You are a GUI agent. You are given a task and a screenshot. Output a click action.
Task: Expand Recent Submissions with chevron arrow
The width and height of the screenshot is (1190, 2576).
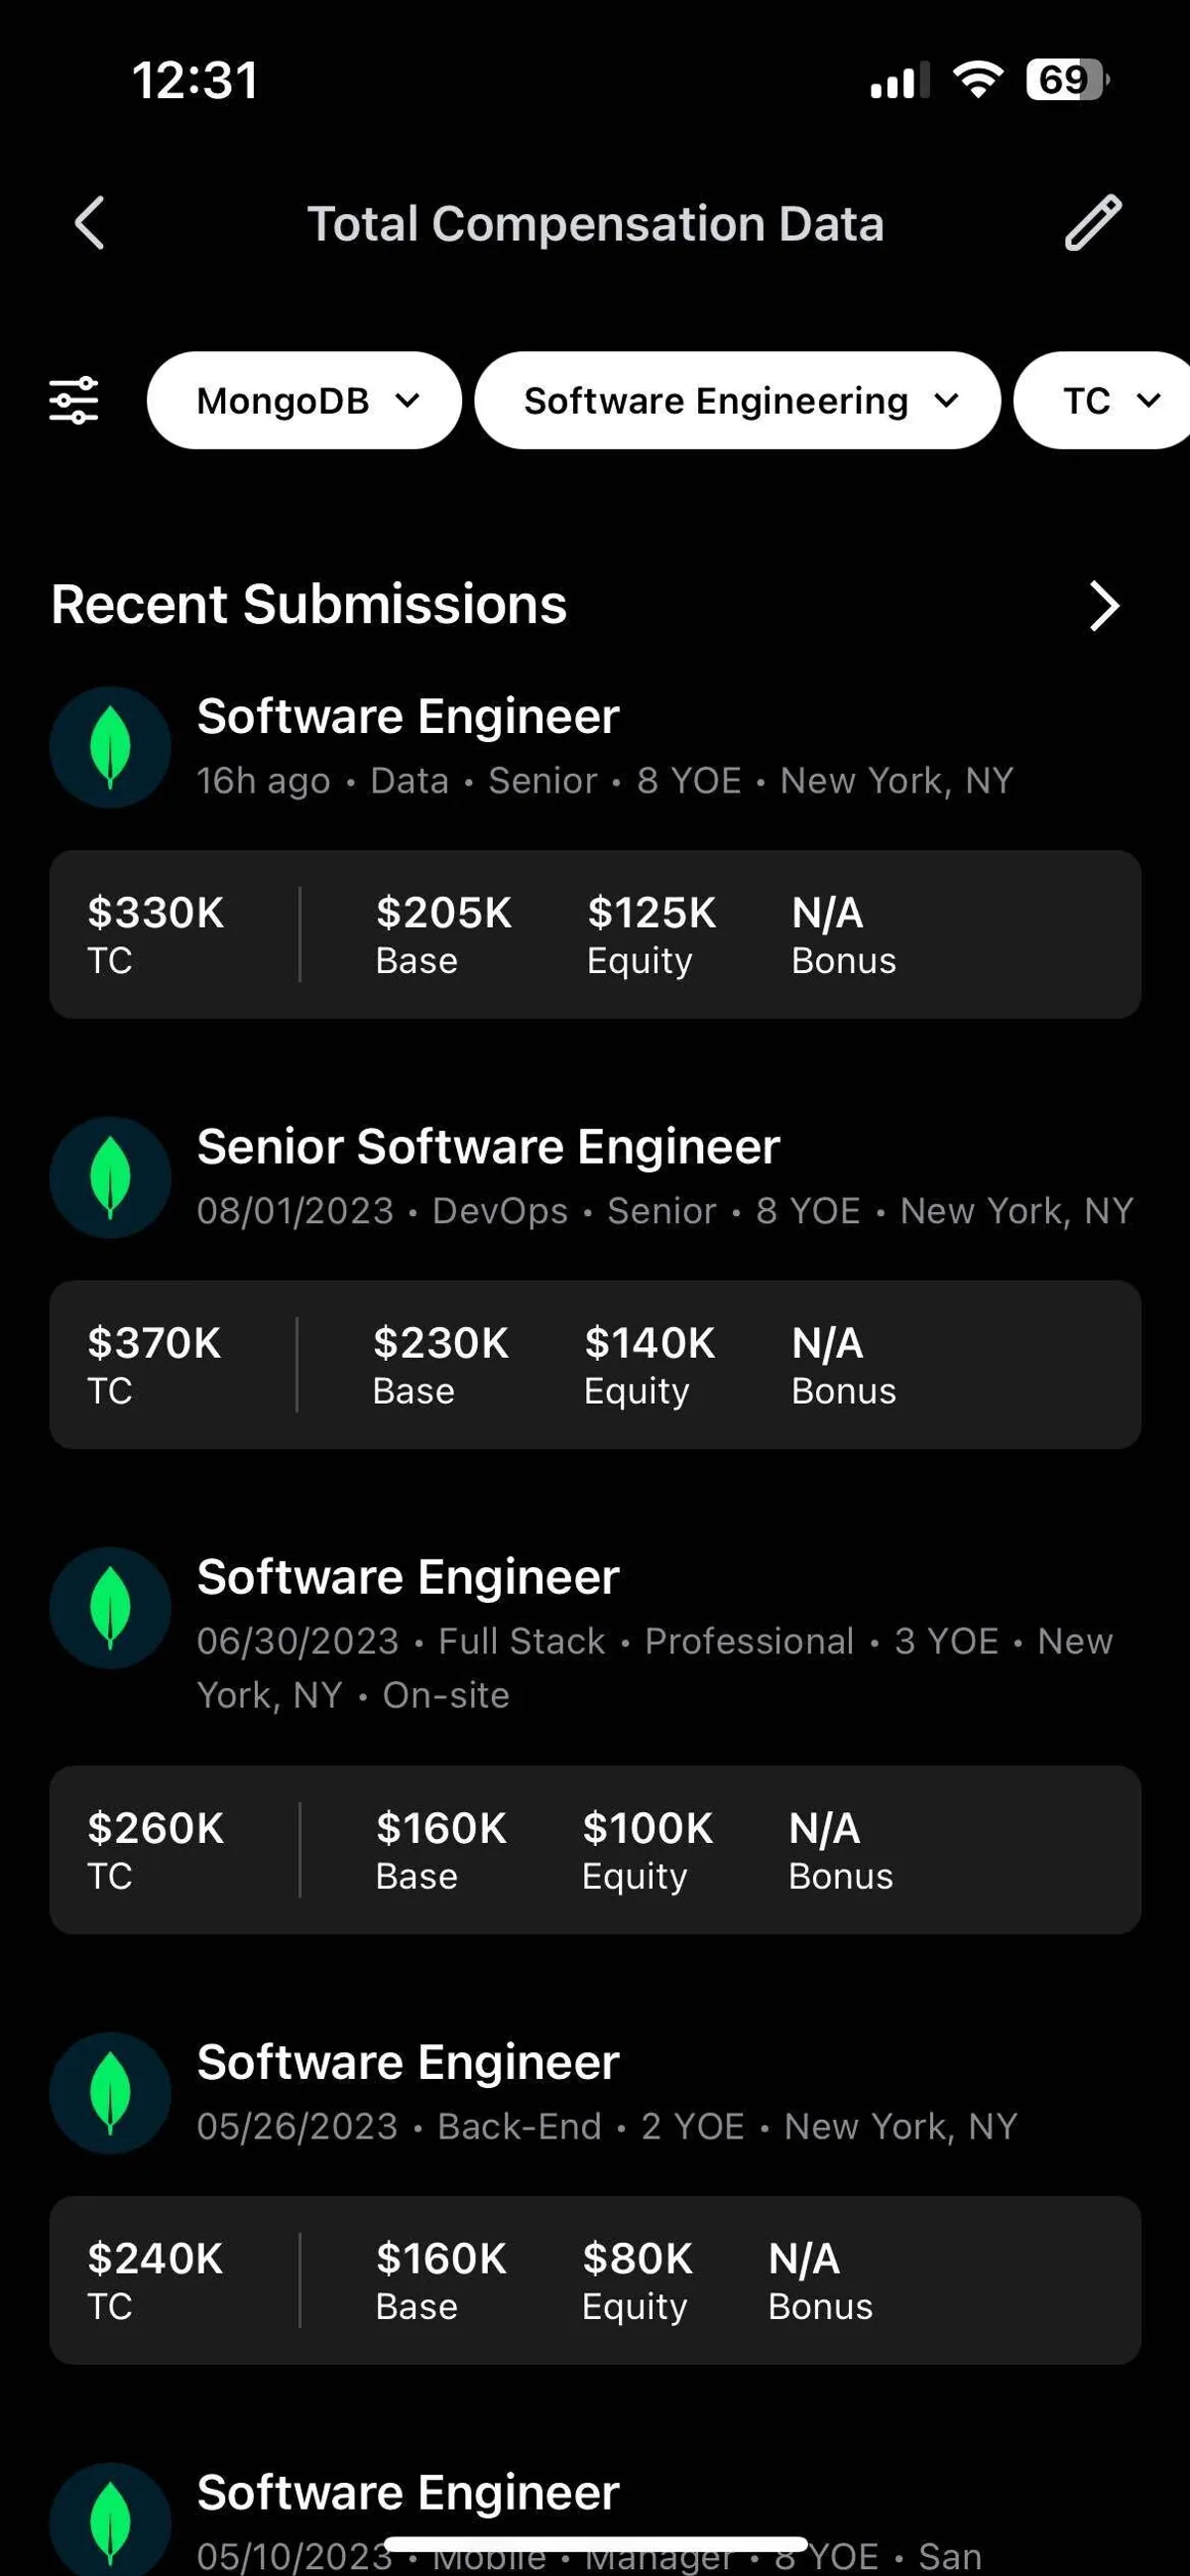[1103, 606]
